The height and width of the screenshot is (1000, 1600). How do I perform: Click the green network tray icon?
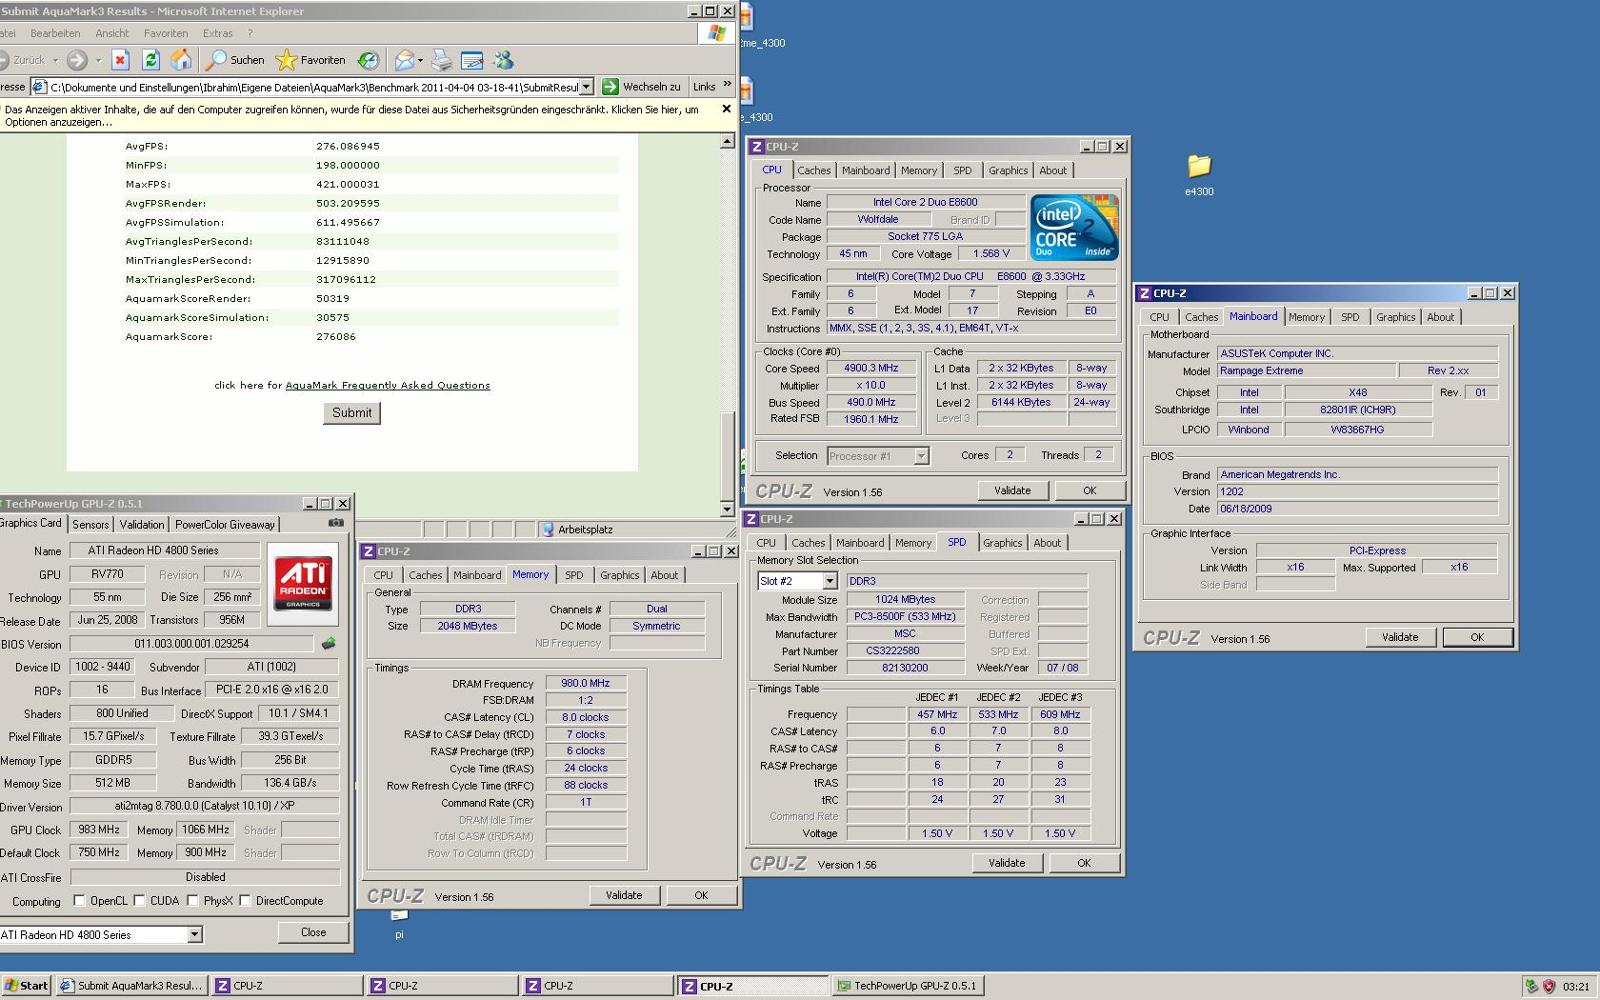click(x=1531, y=986)
